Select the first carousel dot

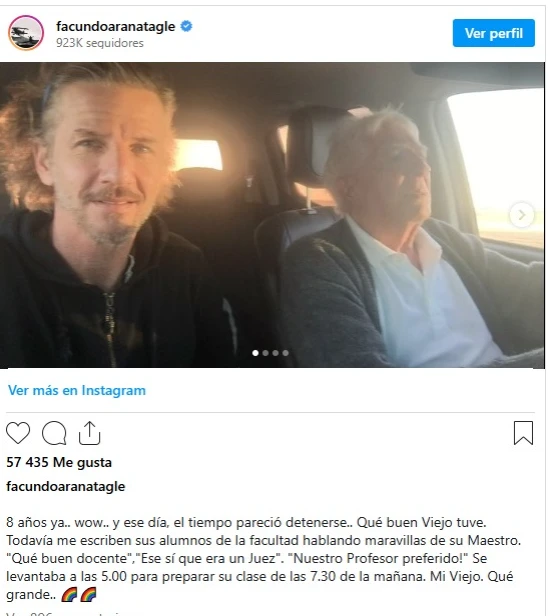click(255, 353)
